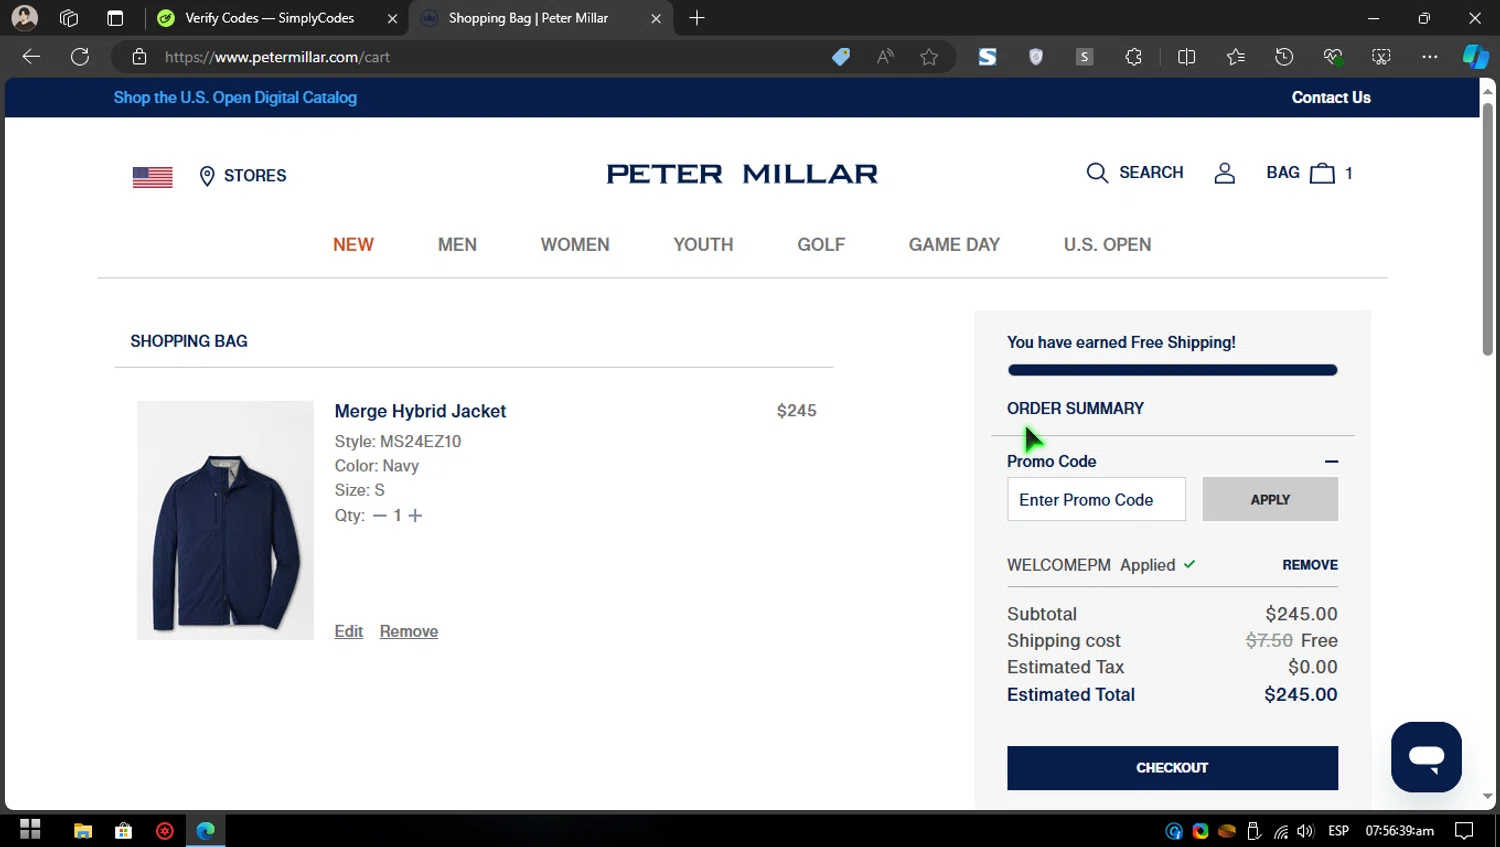Open the account user icon
The width and height of the screenshot is (1500, 847).
tap(1224, 173)
